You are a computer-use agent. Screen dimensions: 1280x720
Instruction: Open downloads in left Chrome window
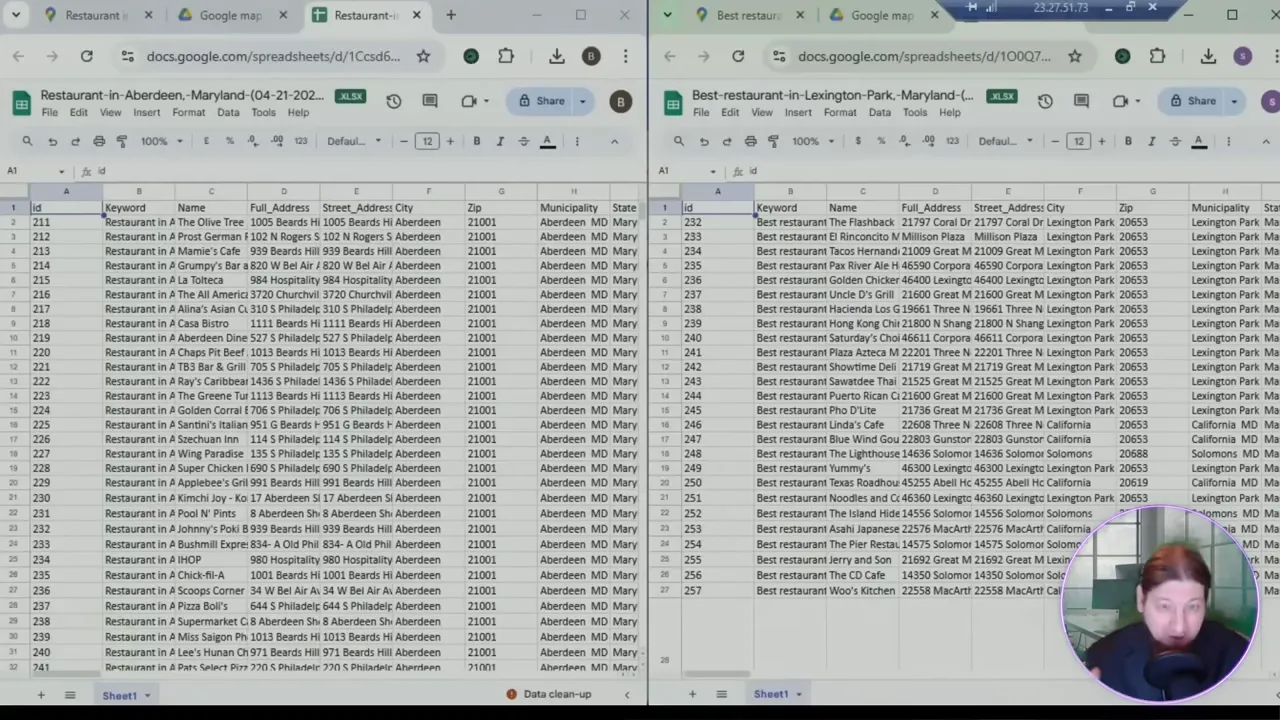pyautogui.click(x=557, y=56)
